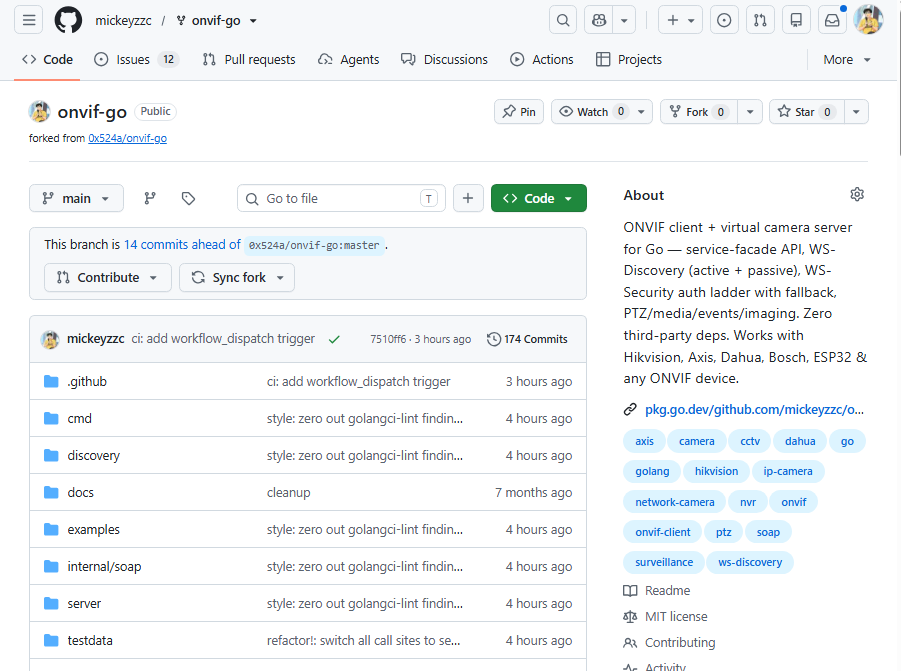
Task: Open the hamburger navigation menu
Action: 29,21
